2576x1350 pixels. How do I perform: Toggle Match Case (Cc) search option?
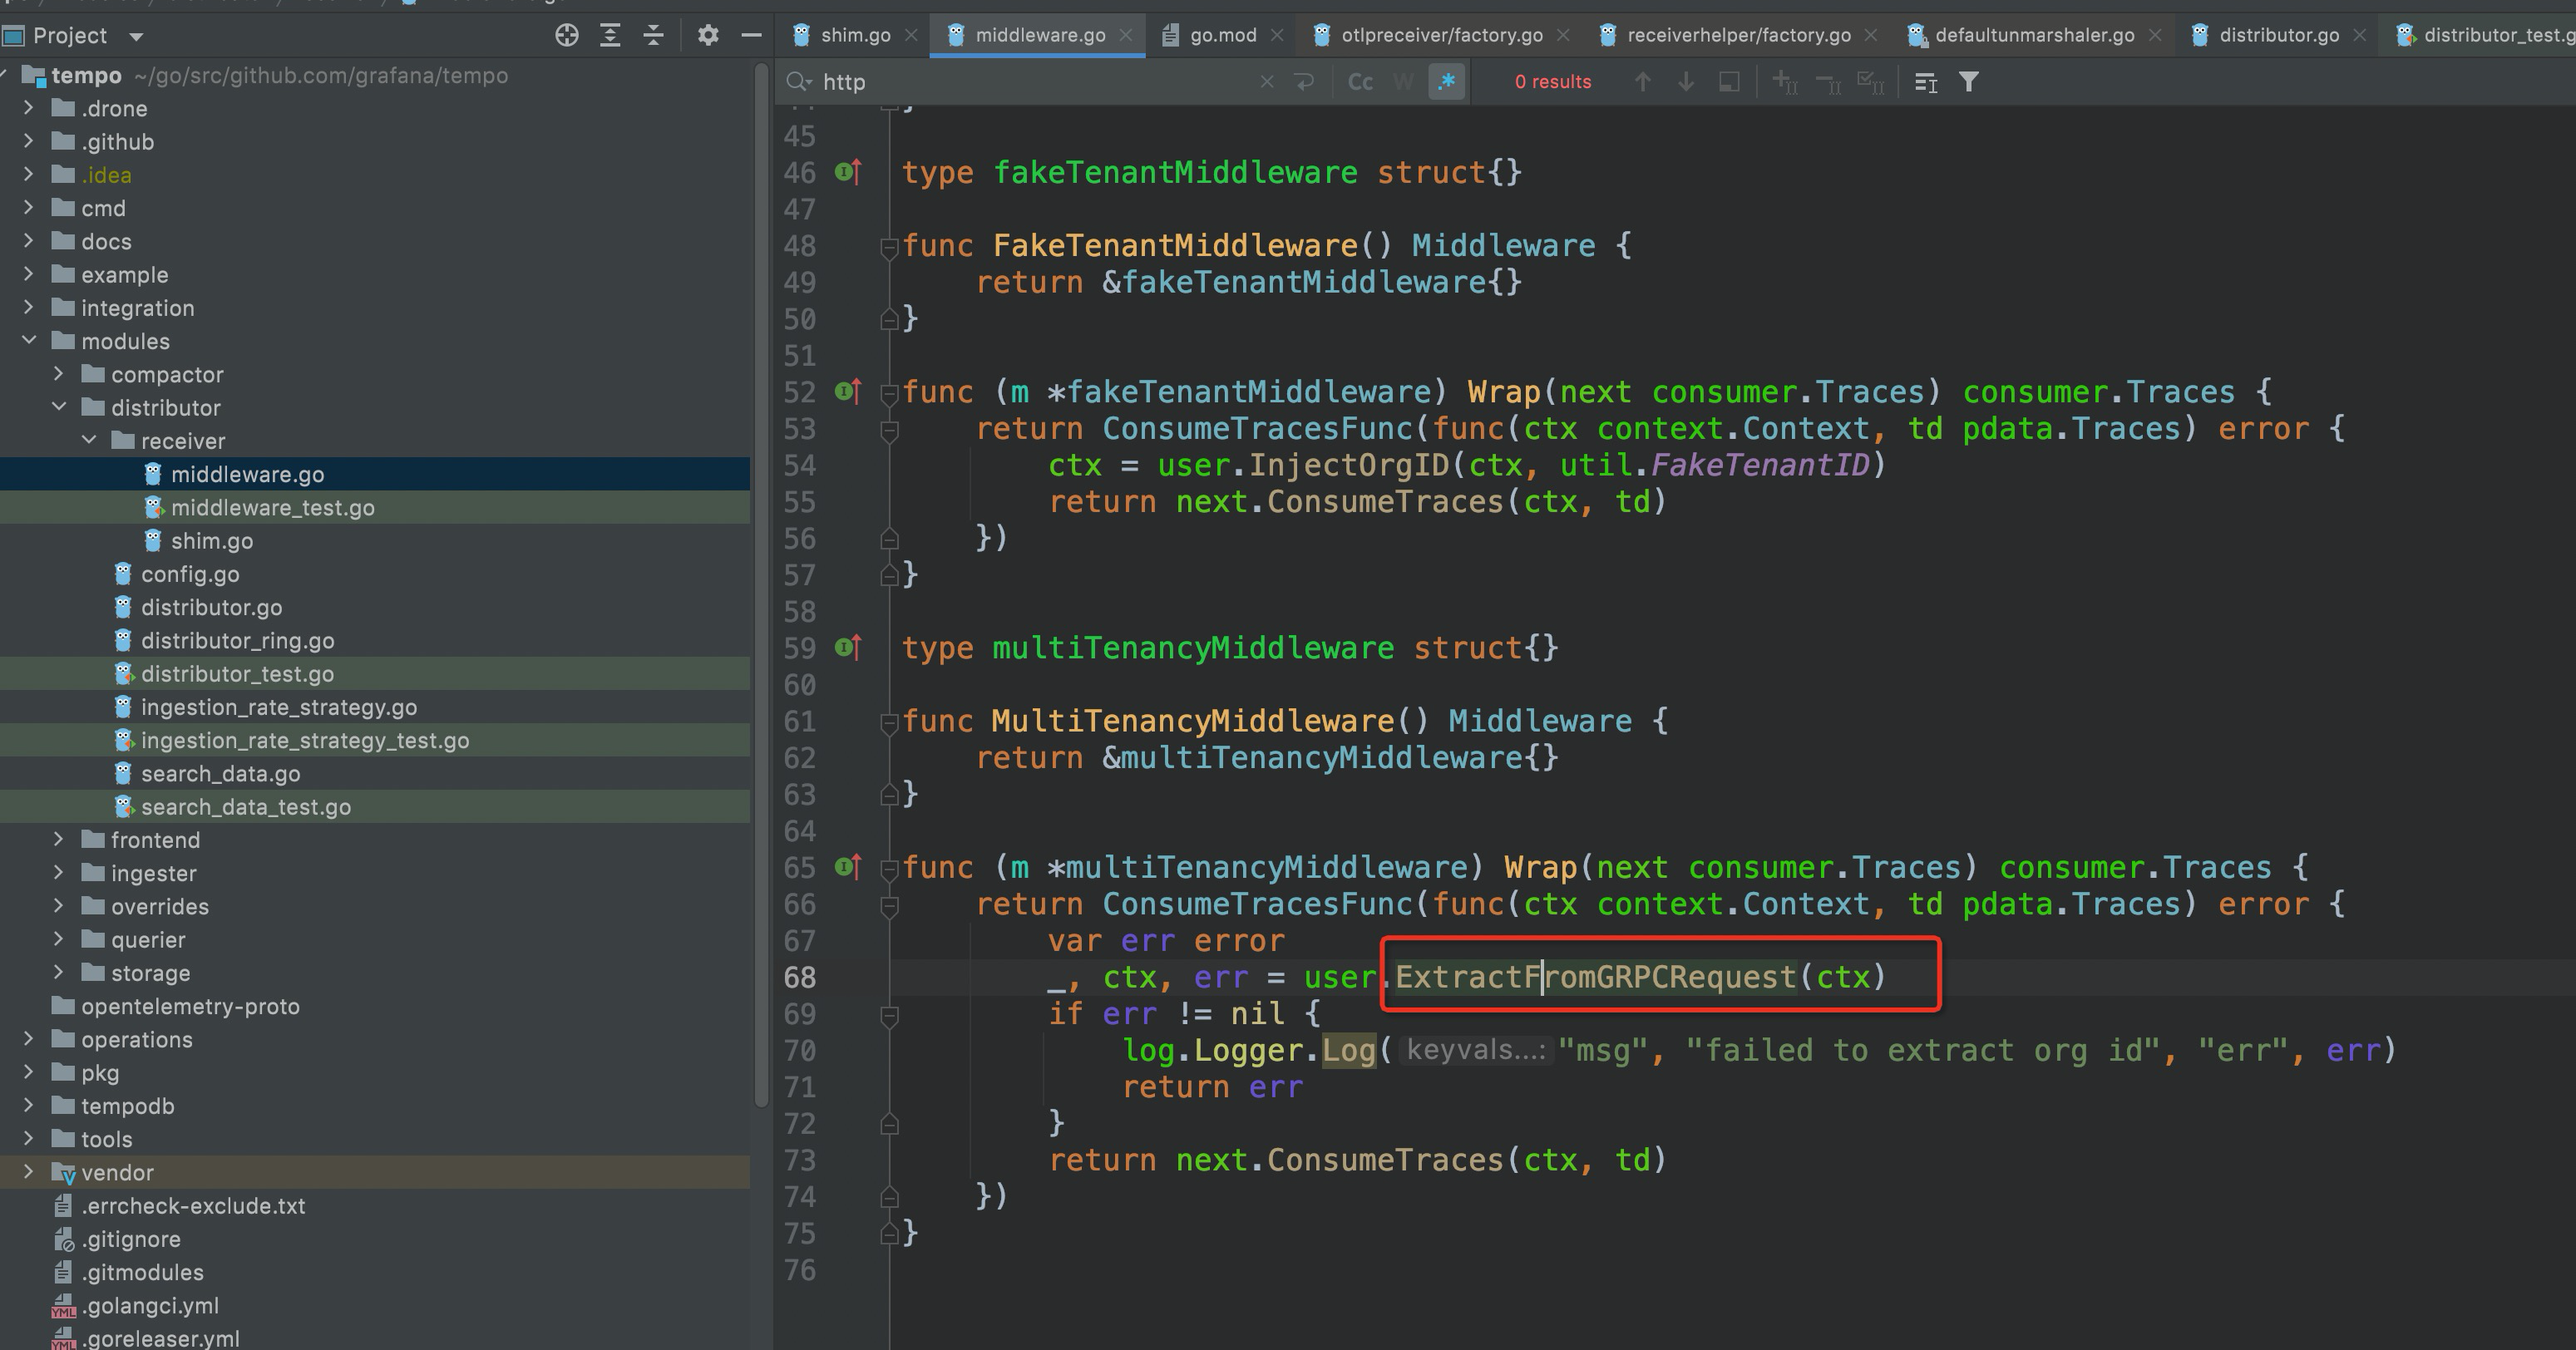1360,82
